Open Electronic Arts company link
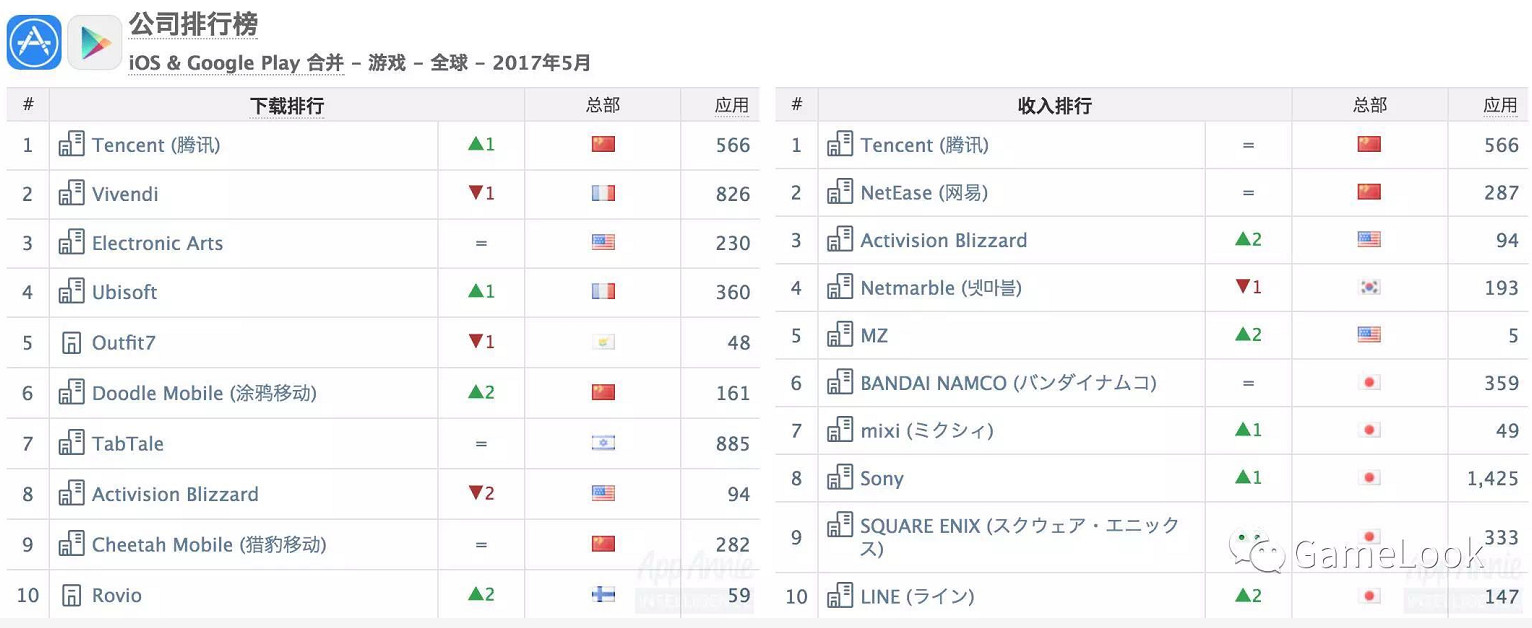This screenshot has height=628, width=1532. coord(157,243)
